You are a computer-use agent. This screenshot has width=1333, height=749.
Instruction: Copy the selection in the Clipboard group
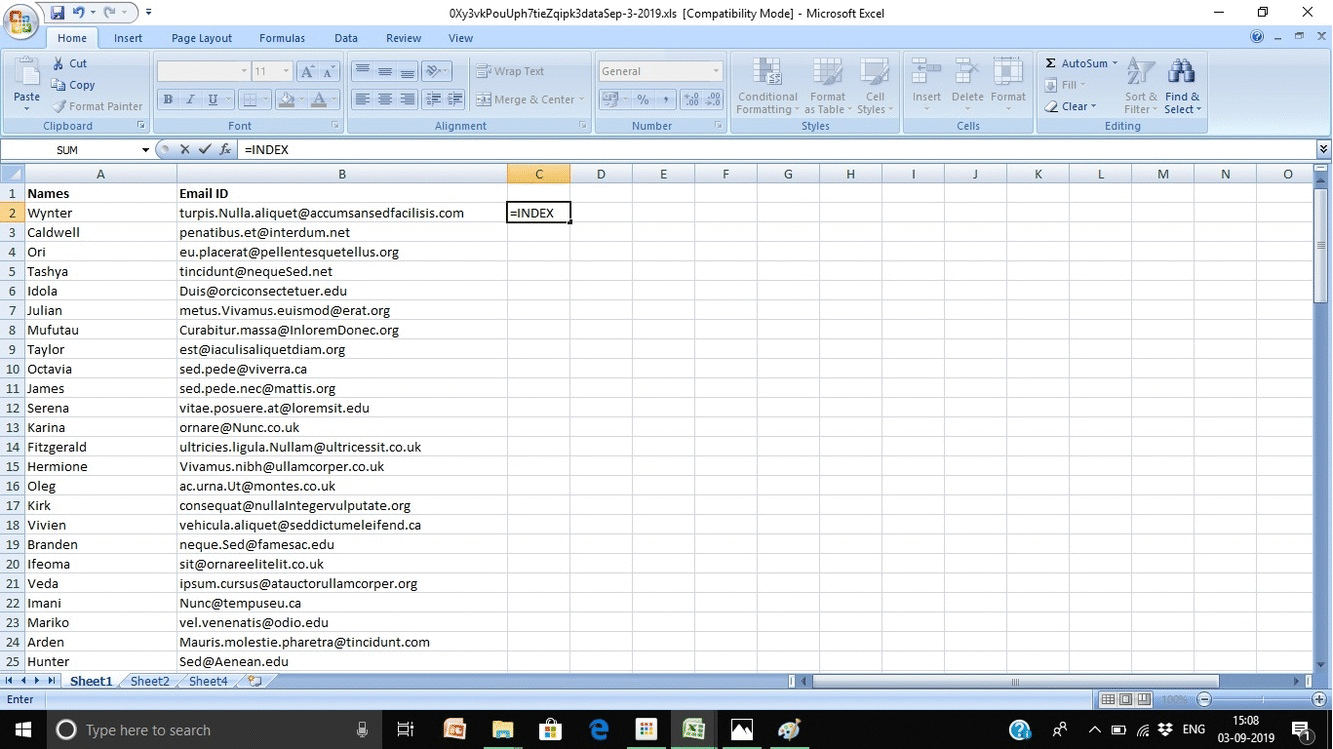coord(73,85)
